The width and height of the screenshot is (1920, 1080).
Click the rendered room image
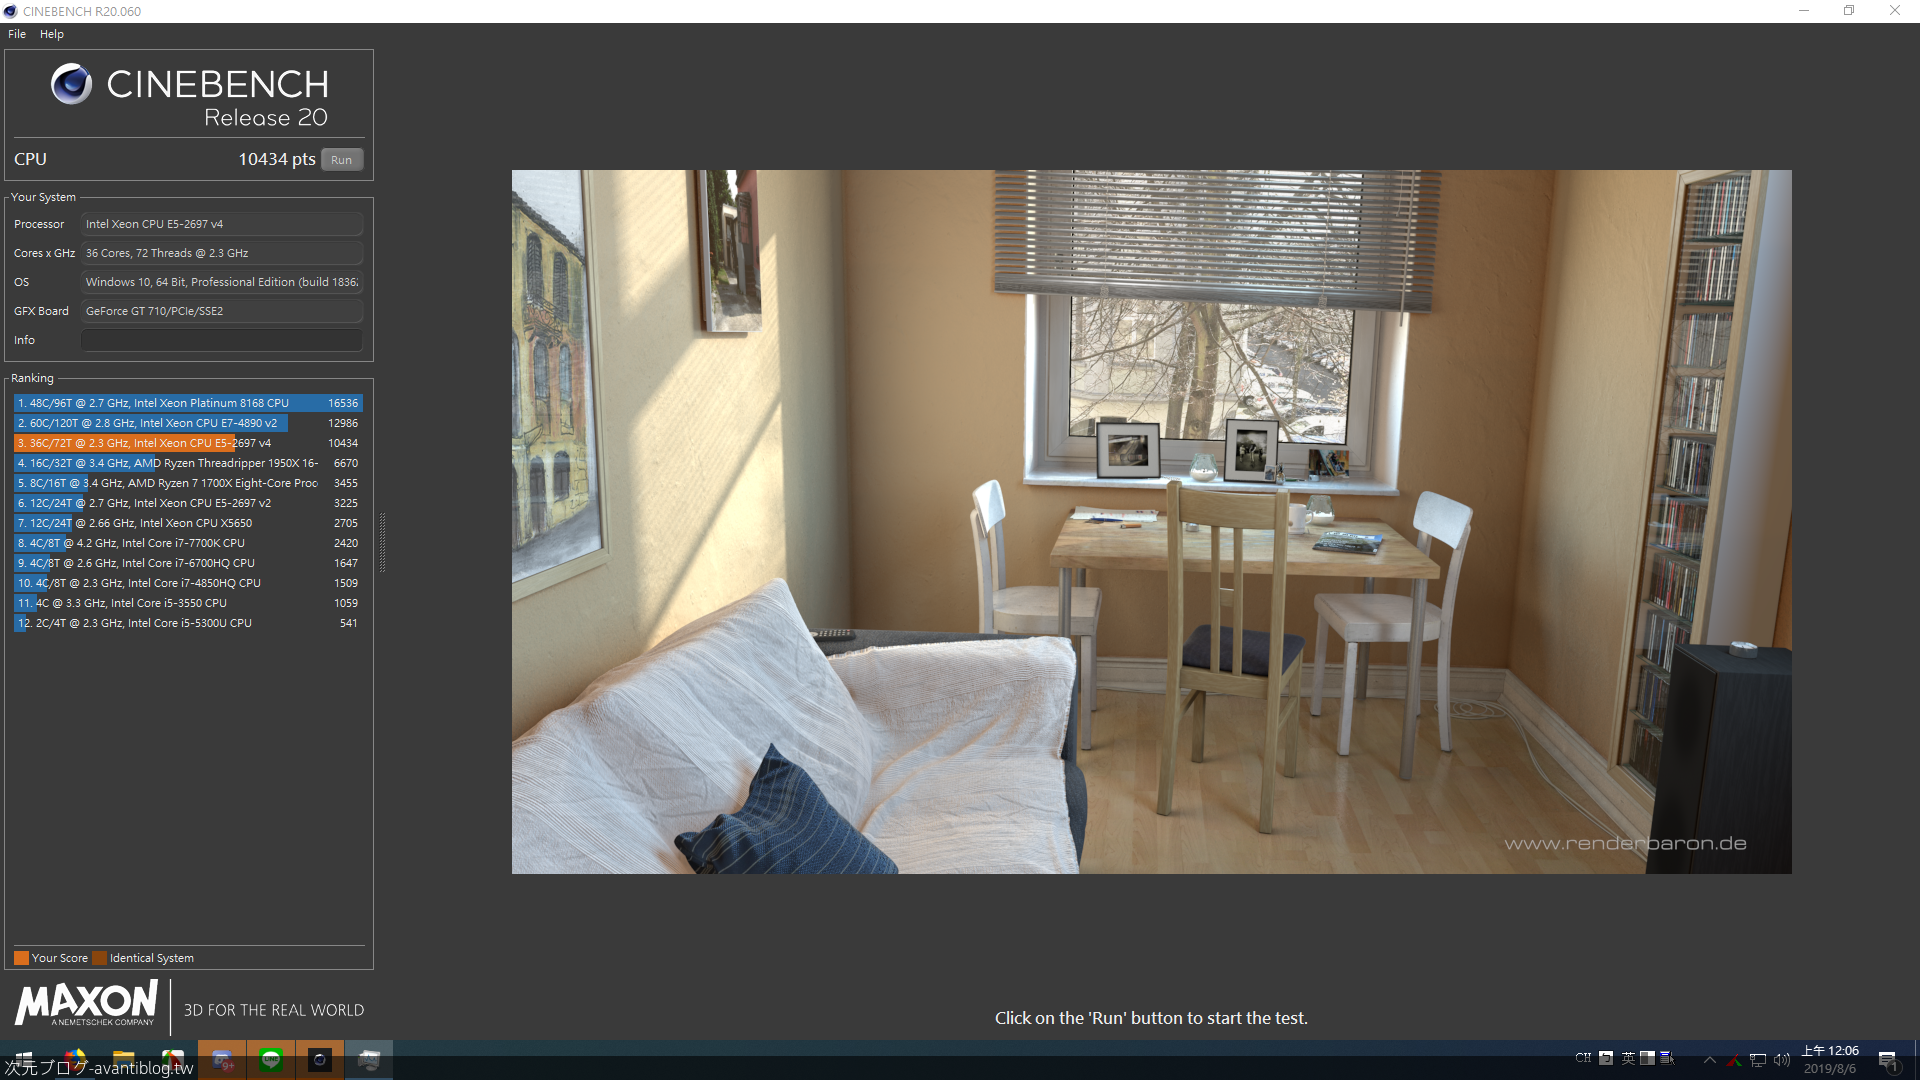pyautogui.click(x=1151, y=521)
